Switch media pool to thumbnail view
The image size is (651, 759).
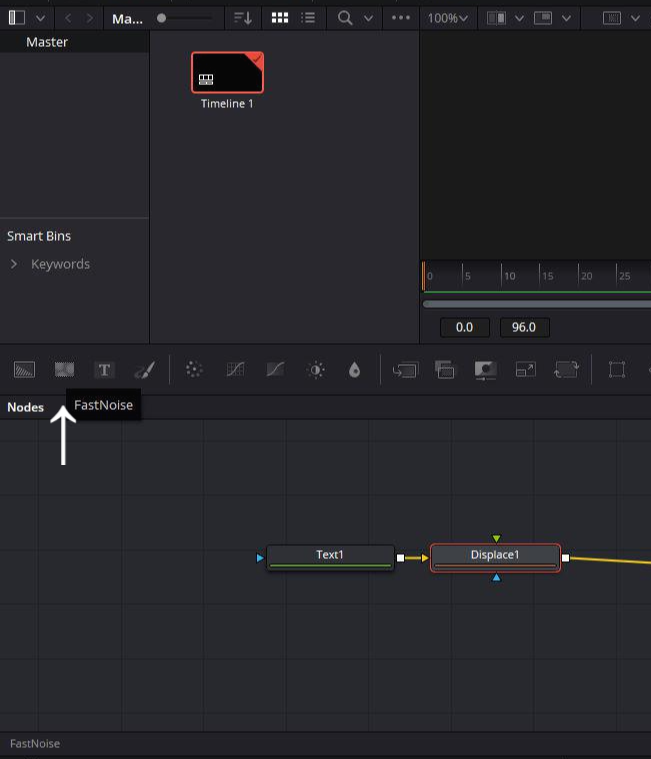(x=280, y=18)
